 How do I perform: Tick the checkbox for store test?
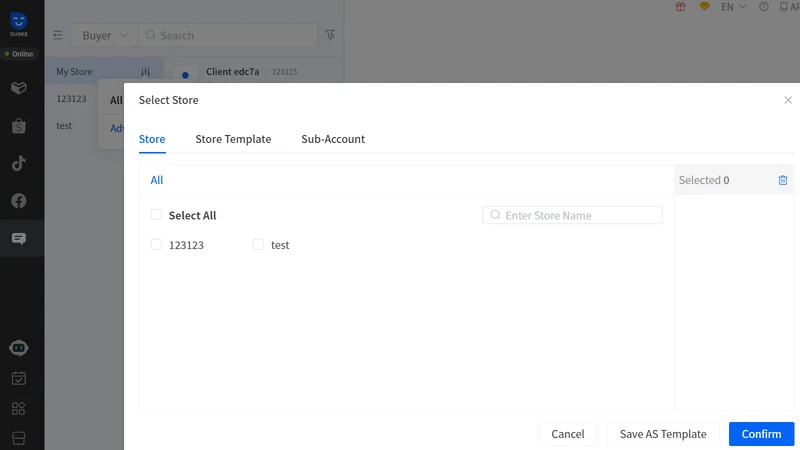[258, 244]
